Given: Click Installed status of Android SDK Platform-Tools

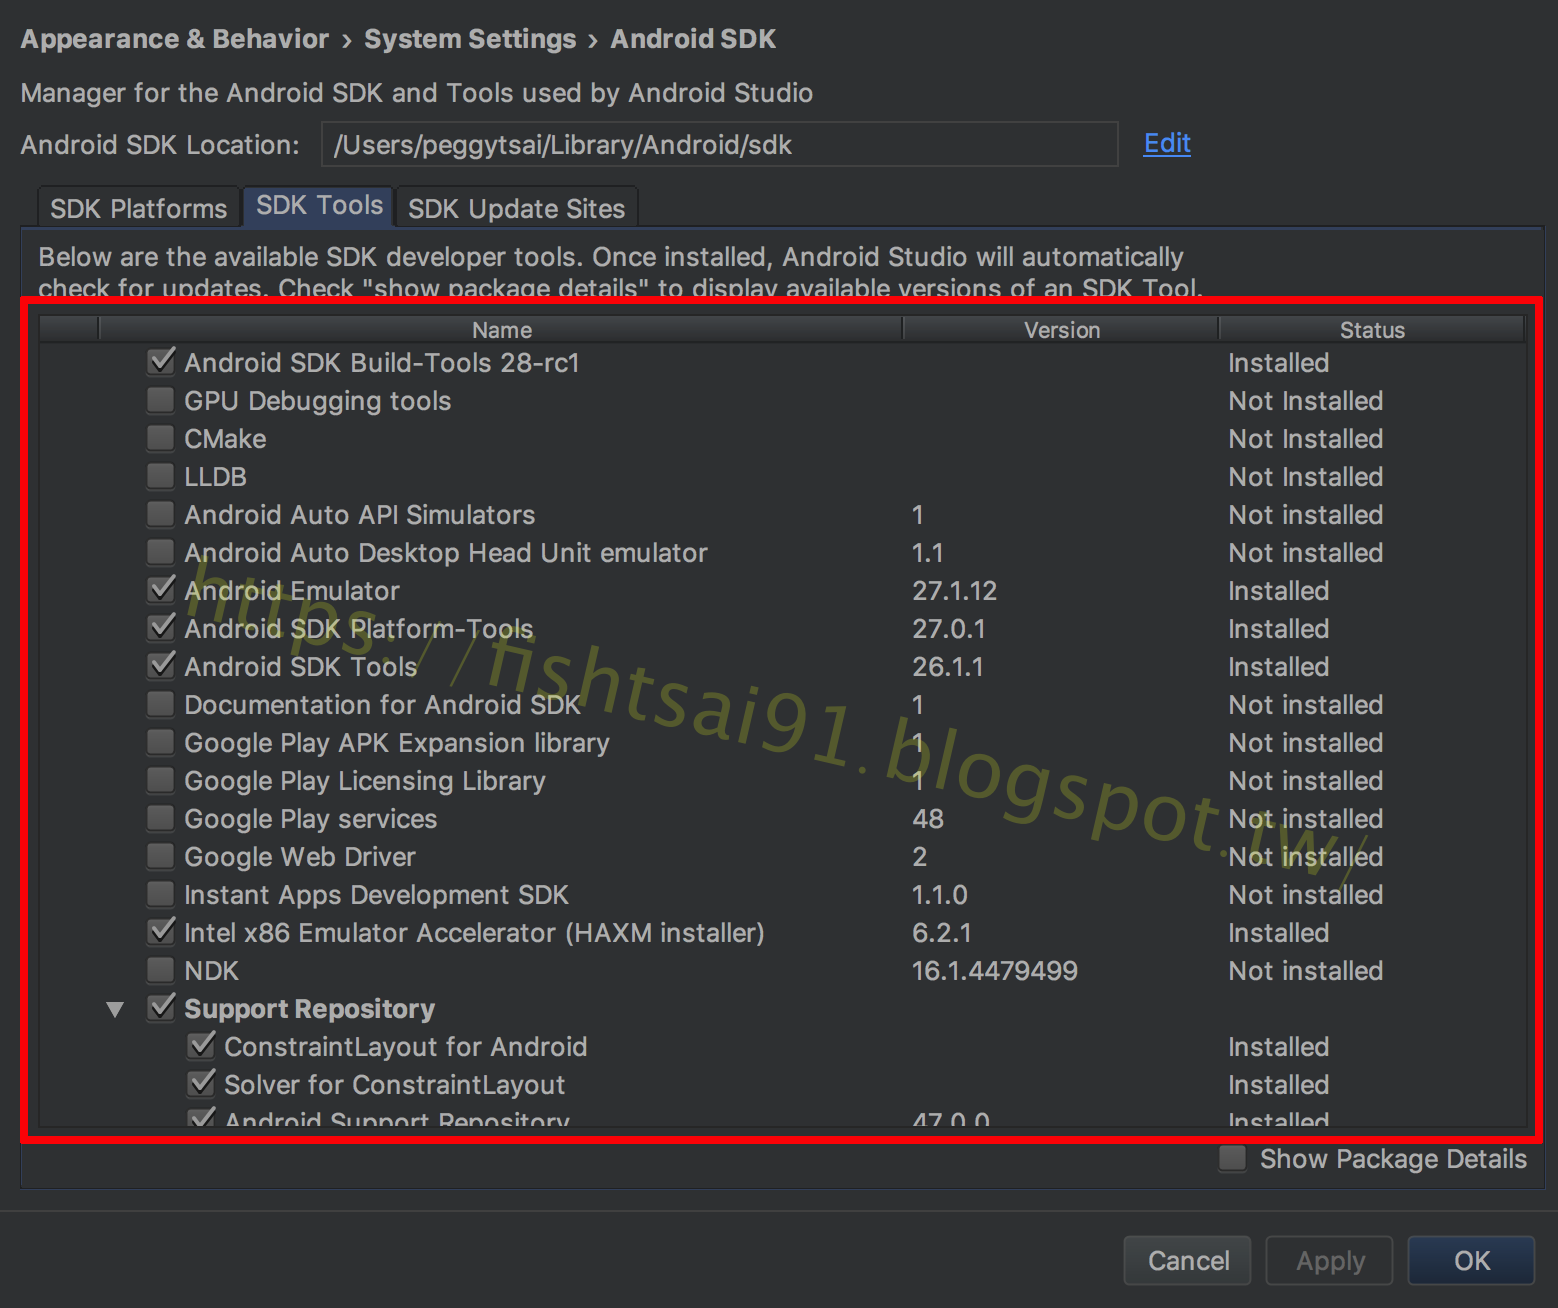Looking at the screenshot, I should click(x=1278, y=629).
